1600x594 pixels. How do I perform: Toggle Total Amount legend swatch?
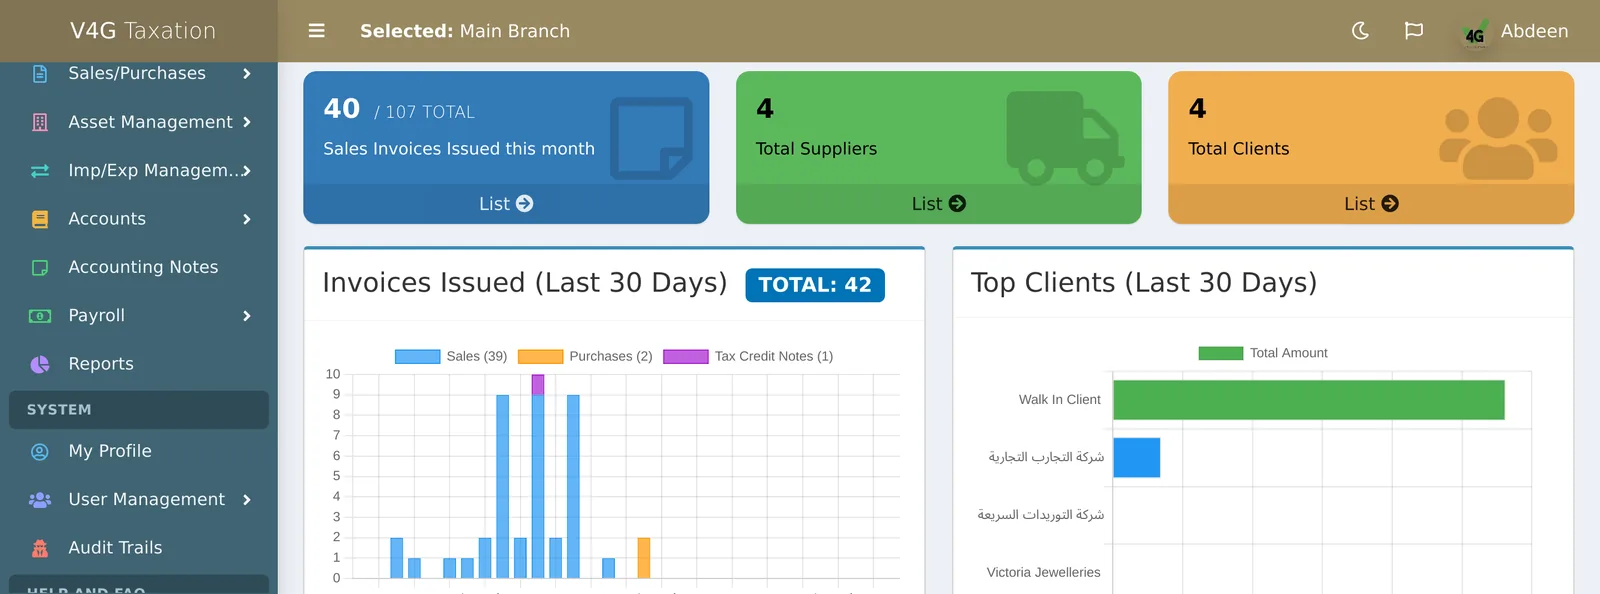(x=1221, y=353)
